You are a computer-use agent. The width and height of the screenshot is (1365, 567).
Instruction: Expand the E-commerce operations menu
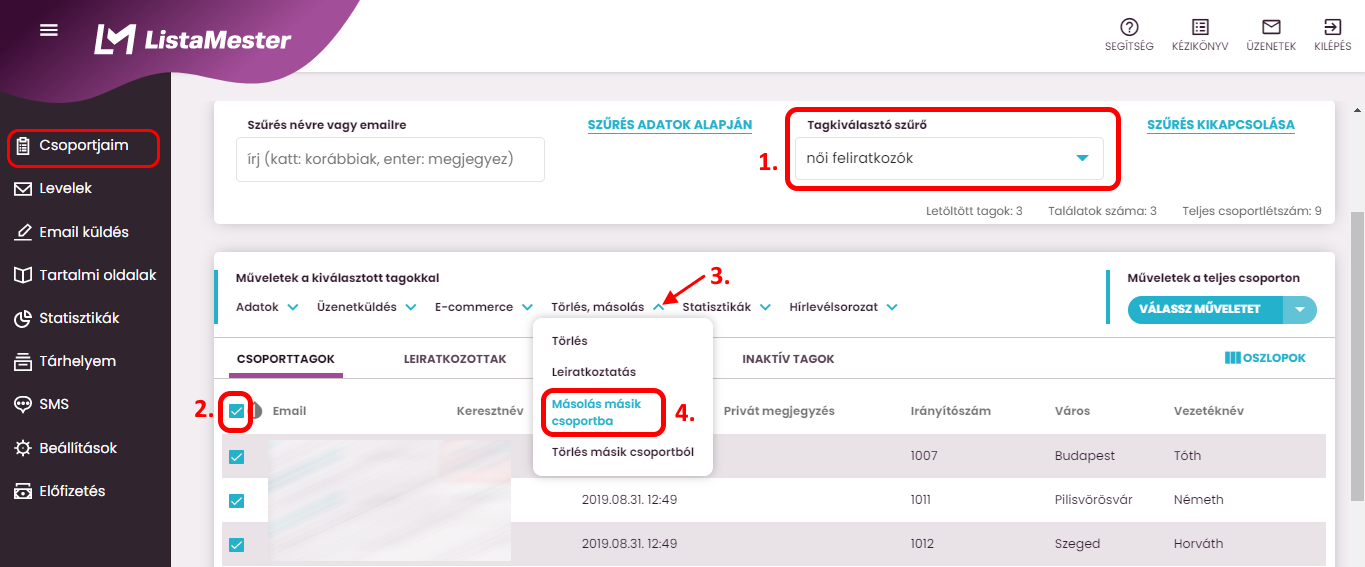tap(483, 307)
